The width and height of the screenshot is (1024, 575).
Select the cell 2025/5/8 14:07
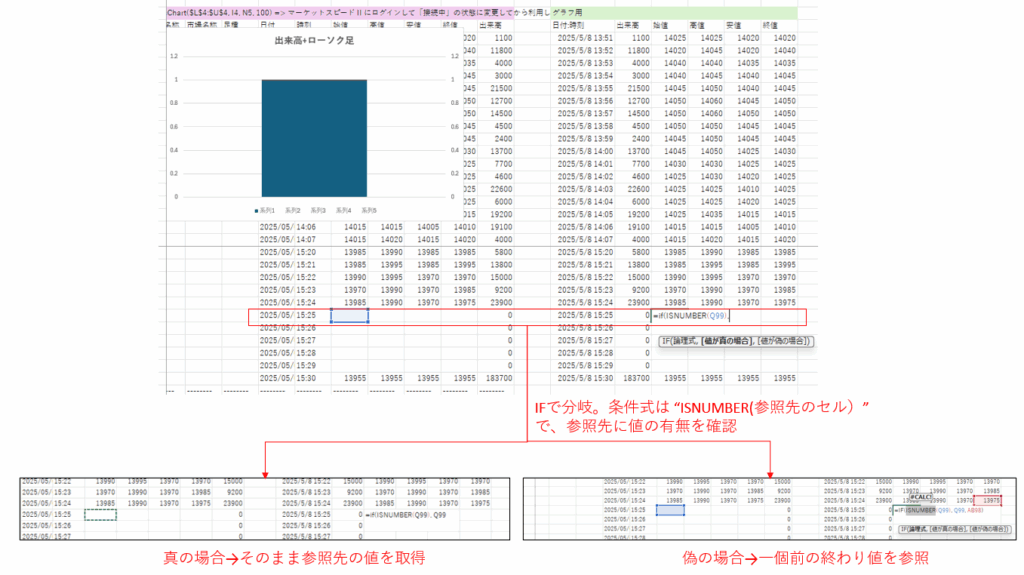click(585, 240)
